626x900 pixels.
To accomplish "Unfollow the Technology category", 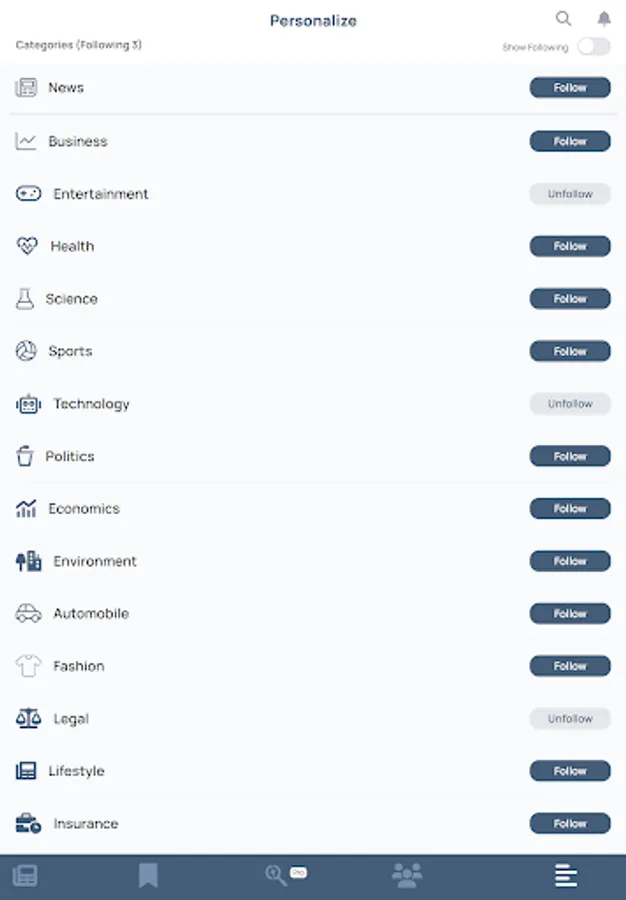I will point(570,404).
